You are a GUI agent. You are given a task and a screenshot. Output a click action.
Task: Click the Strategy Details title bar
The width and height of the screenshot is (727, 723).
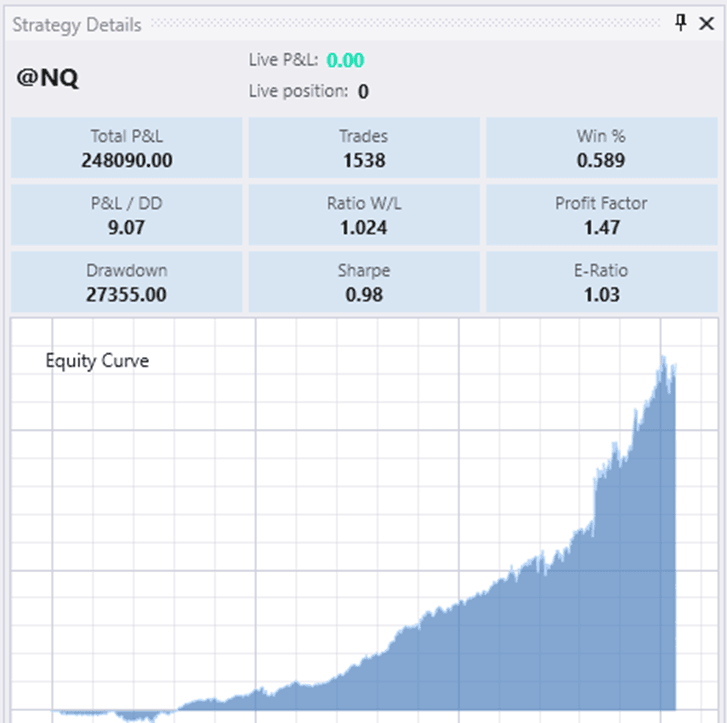click(x=300, y=24)
